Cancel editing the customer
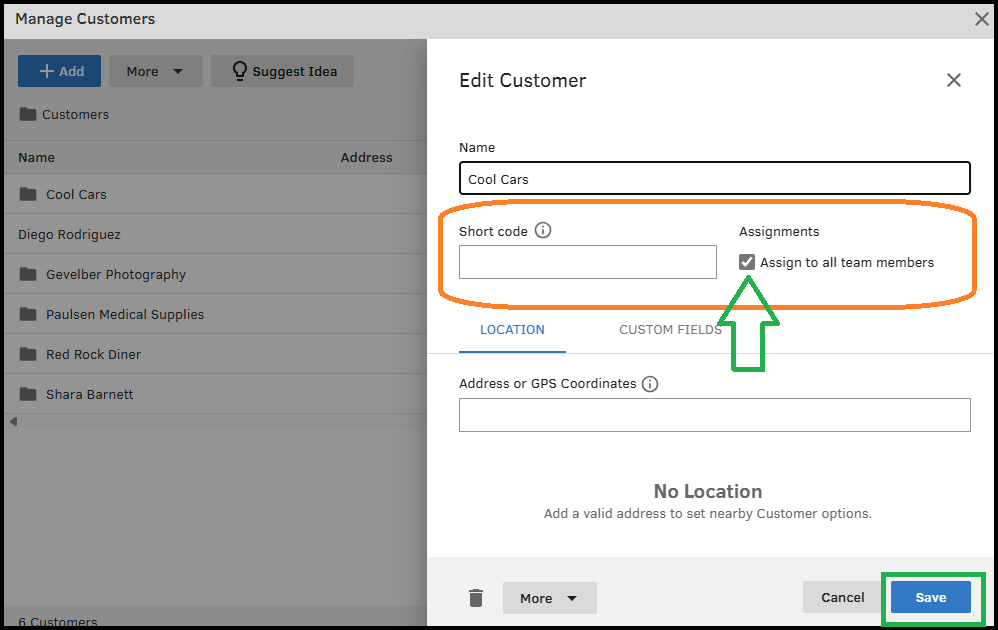Viewport: 998px width, 630px height. coord(842,597)
